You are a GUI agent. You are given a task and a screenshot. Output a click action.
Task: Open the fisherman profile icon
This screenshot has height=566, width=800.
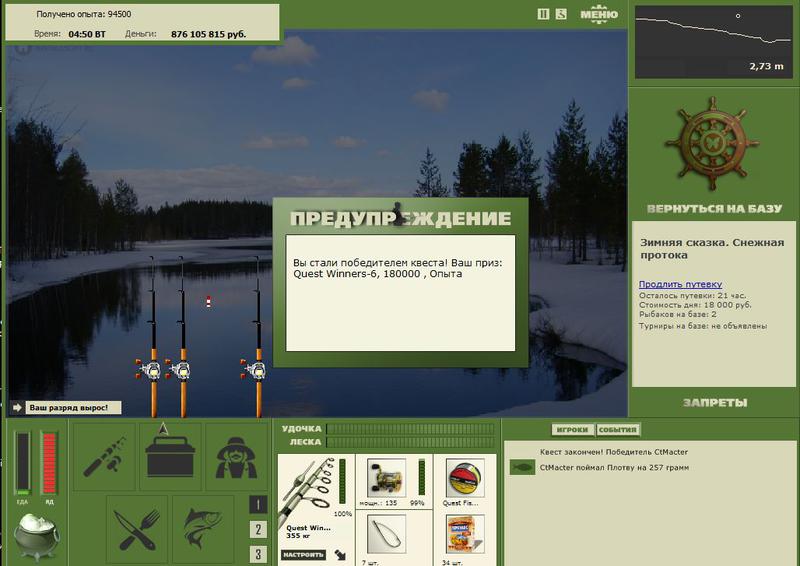pos(236,456)
